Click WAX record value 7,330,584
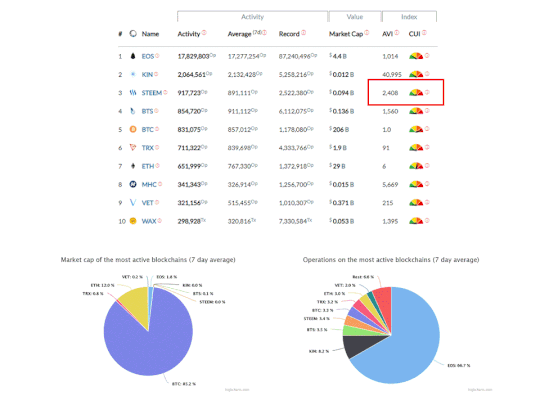 pyautogui.click(x=293, y=221)
